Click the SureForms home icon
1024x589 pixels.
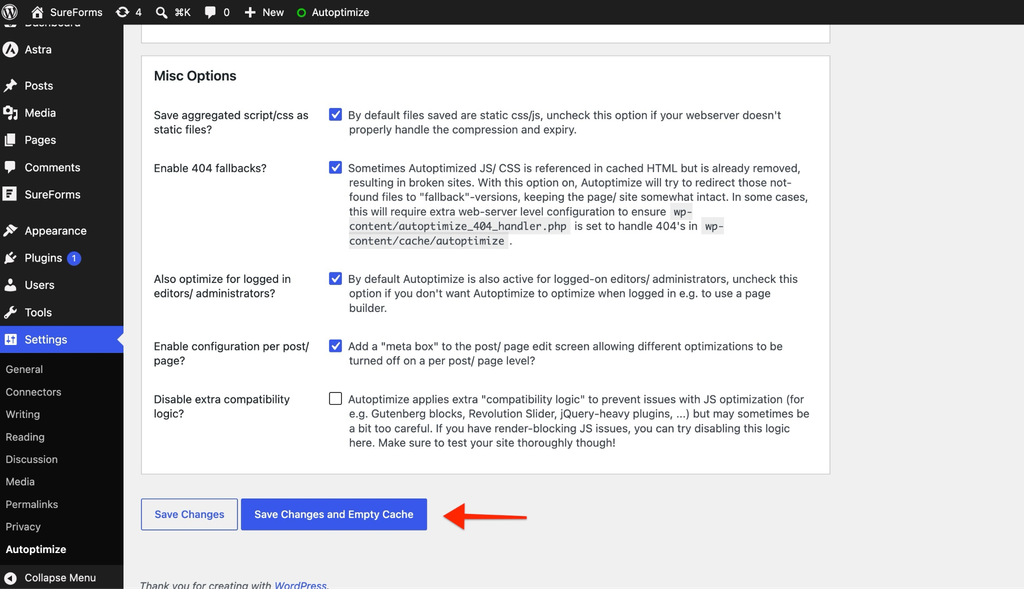tap(37, 12)
